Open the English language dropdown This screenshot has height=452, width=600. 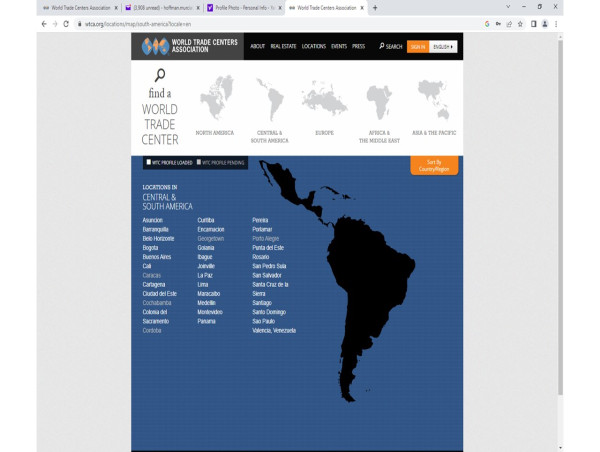443,46
